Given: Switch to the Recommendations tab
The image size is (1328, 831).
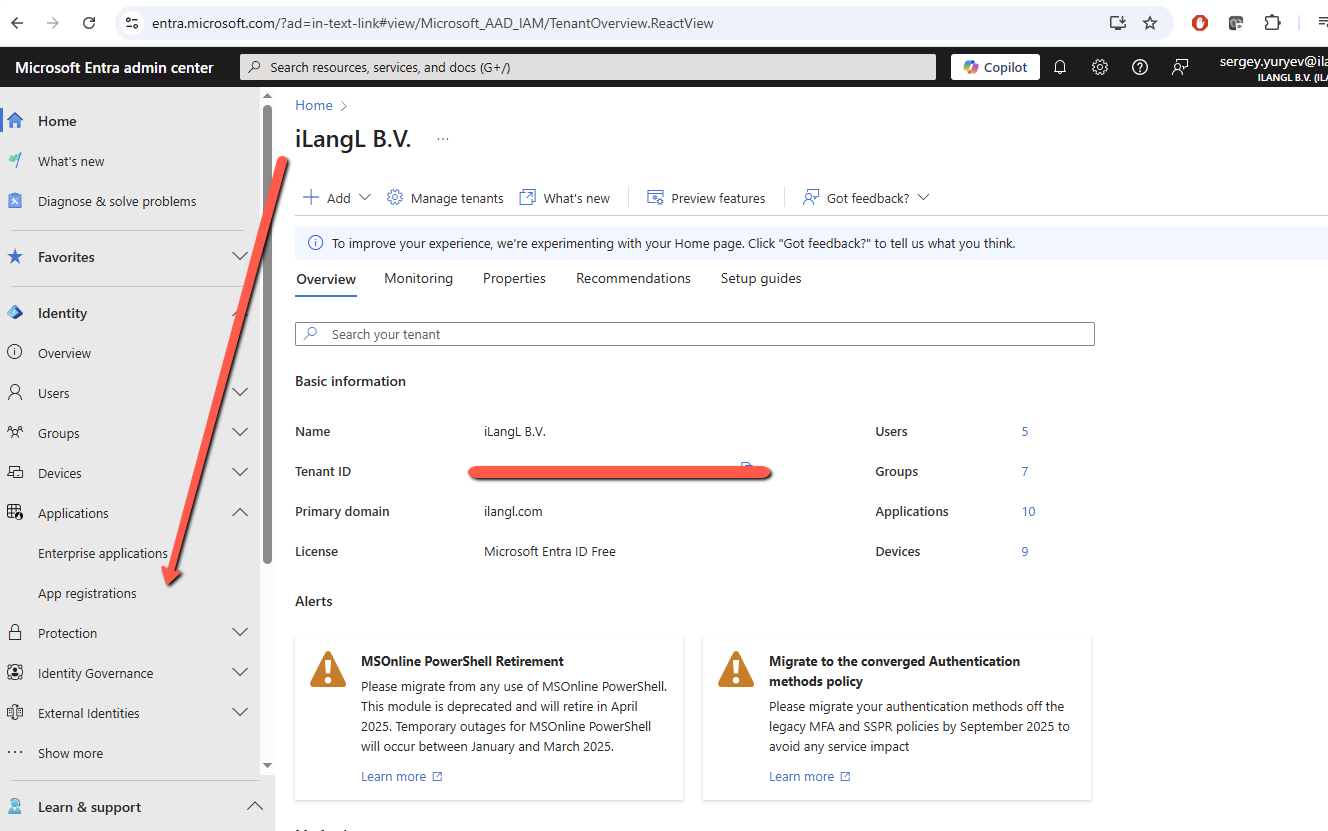Looking at the screenshot, I should point(633,279).
